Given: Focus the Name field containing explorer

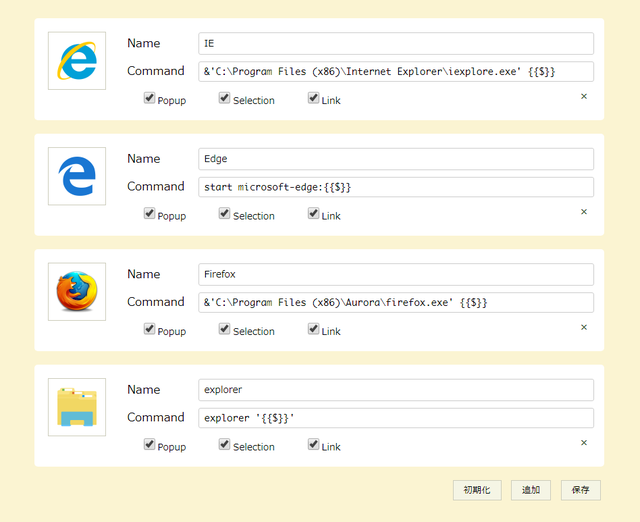Looking at the screenshot, I should click(396, 390).
